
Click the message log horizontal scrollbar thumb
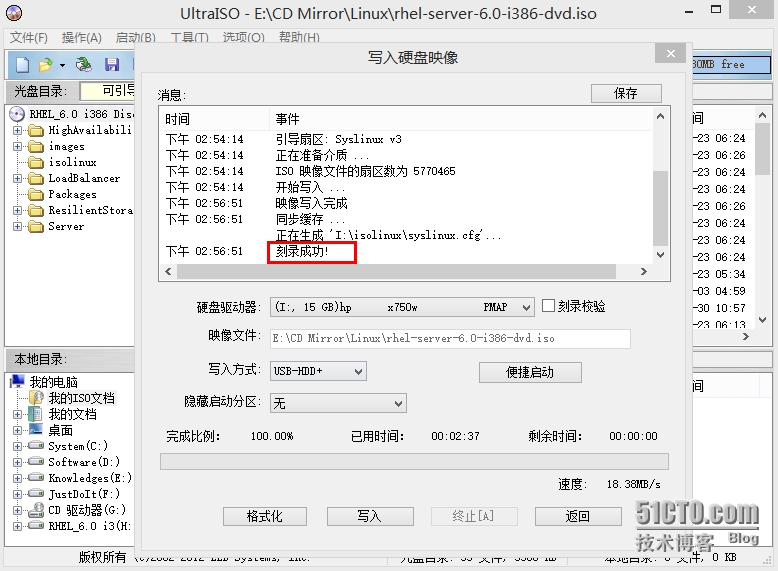396,271
